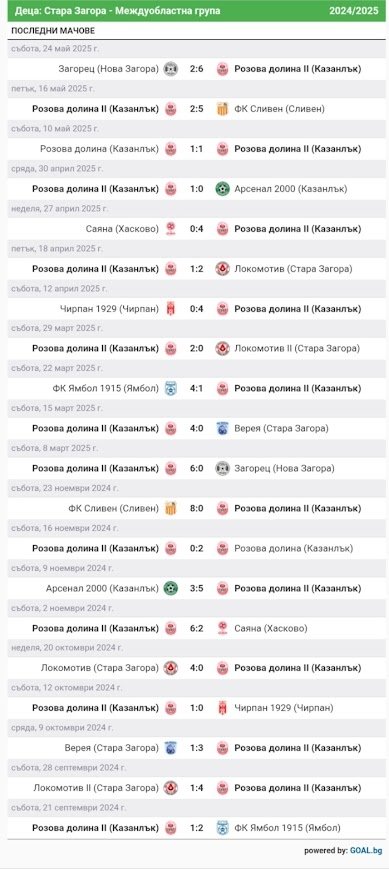Click Саяна logo in 27 април match
The width and height of the screenshot is (389, 869).
(171, 229)
